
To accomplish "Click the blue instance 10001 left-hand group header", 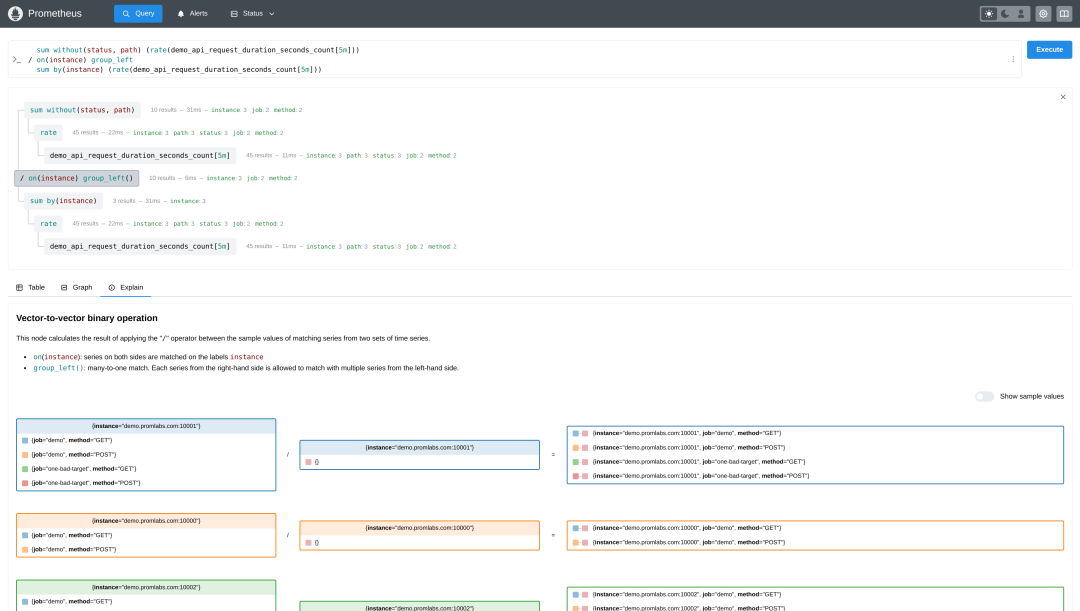I will coord(146,426).
